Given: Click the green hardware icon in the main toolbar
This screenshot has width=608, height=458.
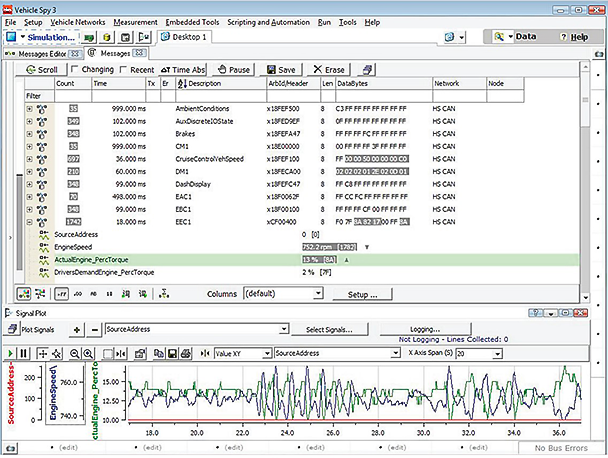Looking at the screenshot, I should pyautogui.click(x=90, y=38).
